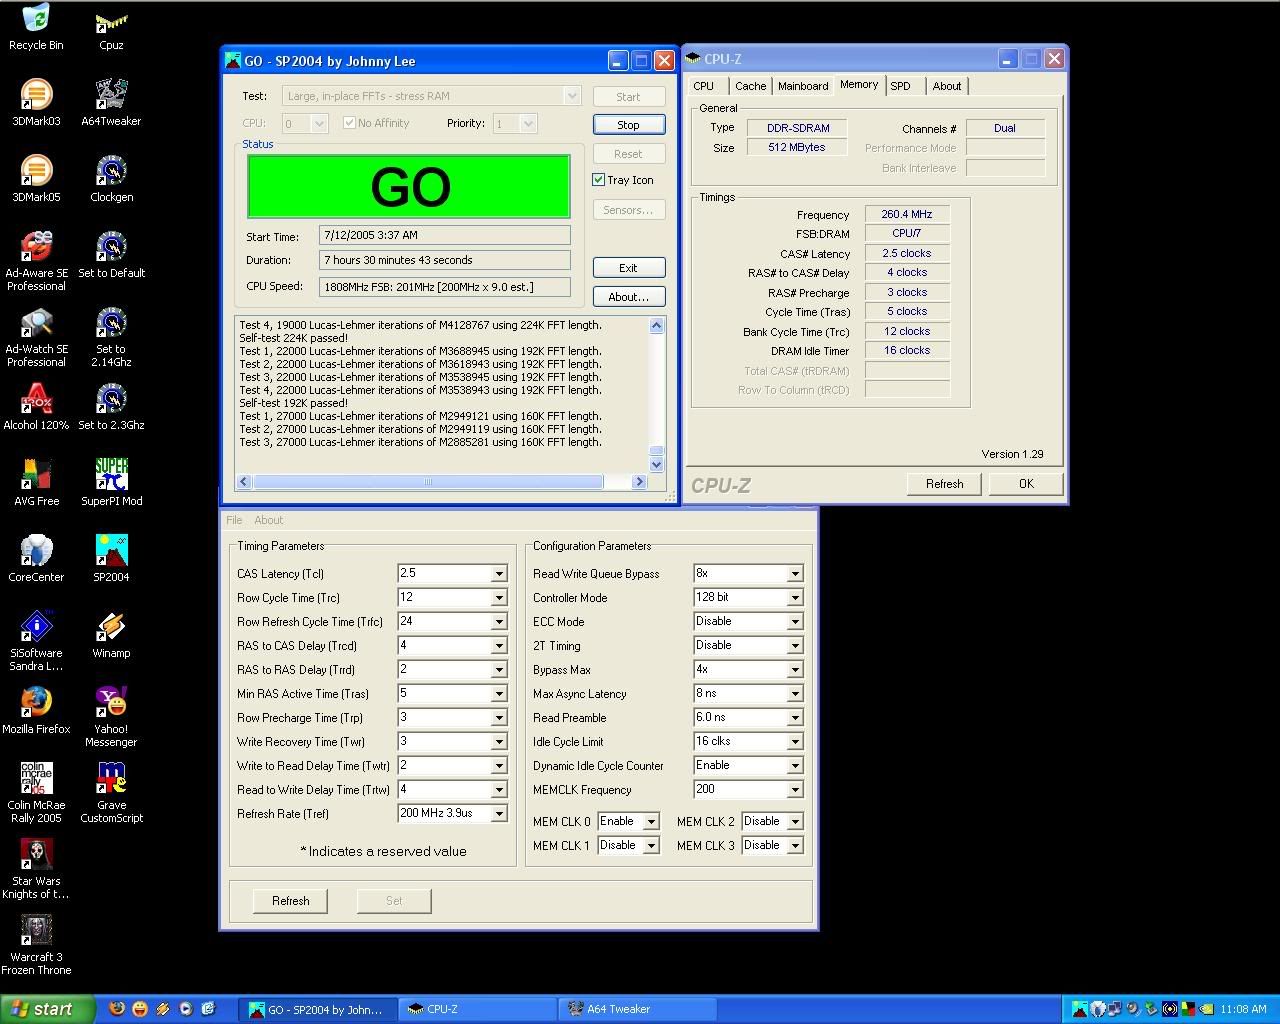The image size is (1280, 1024).
Task: Launch Clockgen from the desktop
Action: pyautogui.click(x=111, y=172)
